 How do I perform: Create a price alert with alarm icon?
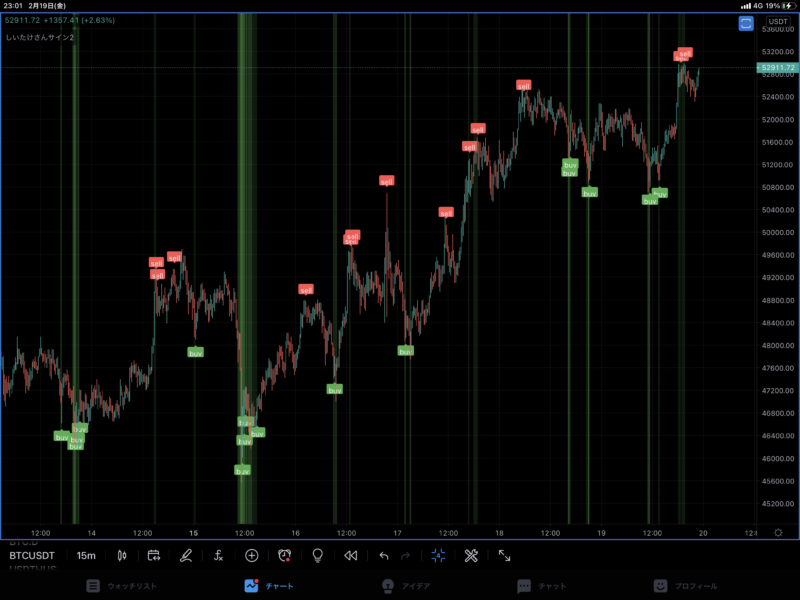click(285, 555)
